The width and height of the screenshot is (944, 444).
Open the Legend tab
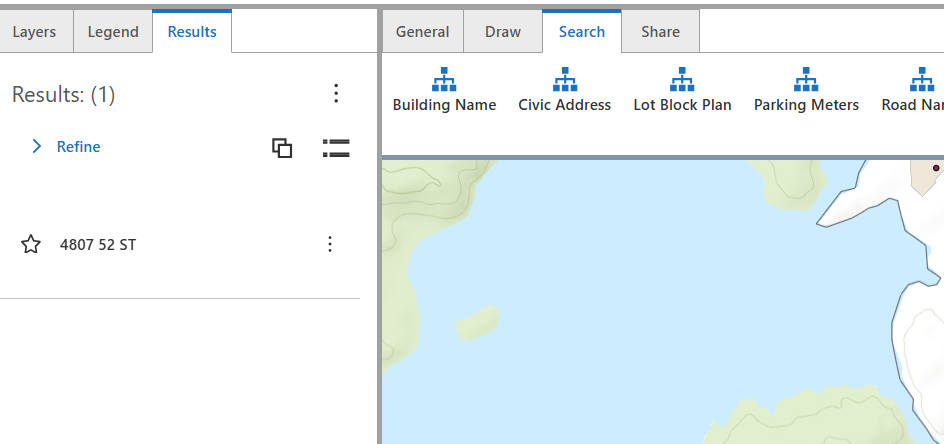pos(113,32)
